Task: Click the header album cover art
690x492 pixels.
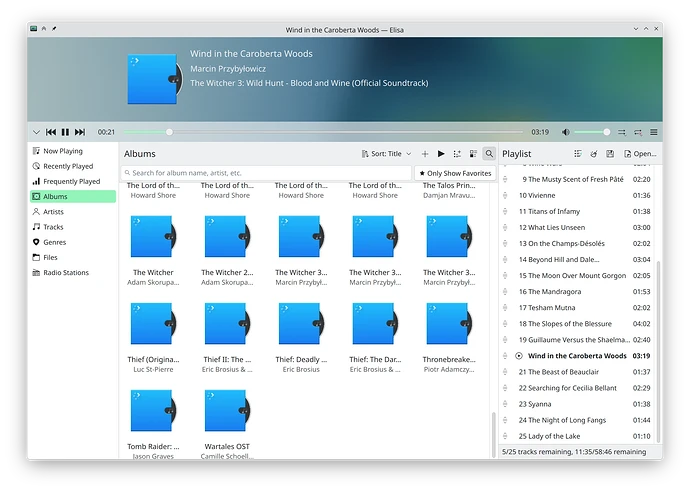Action: (x=154, y=79)
